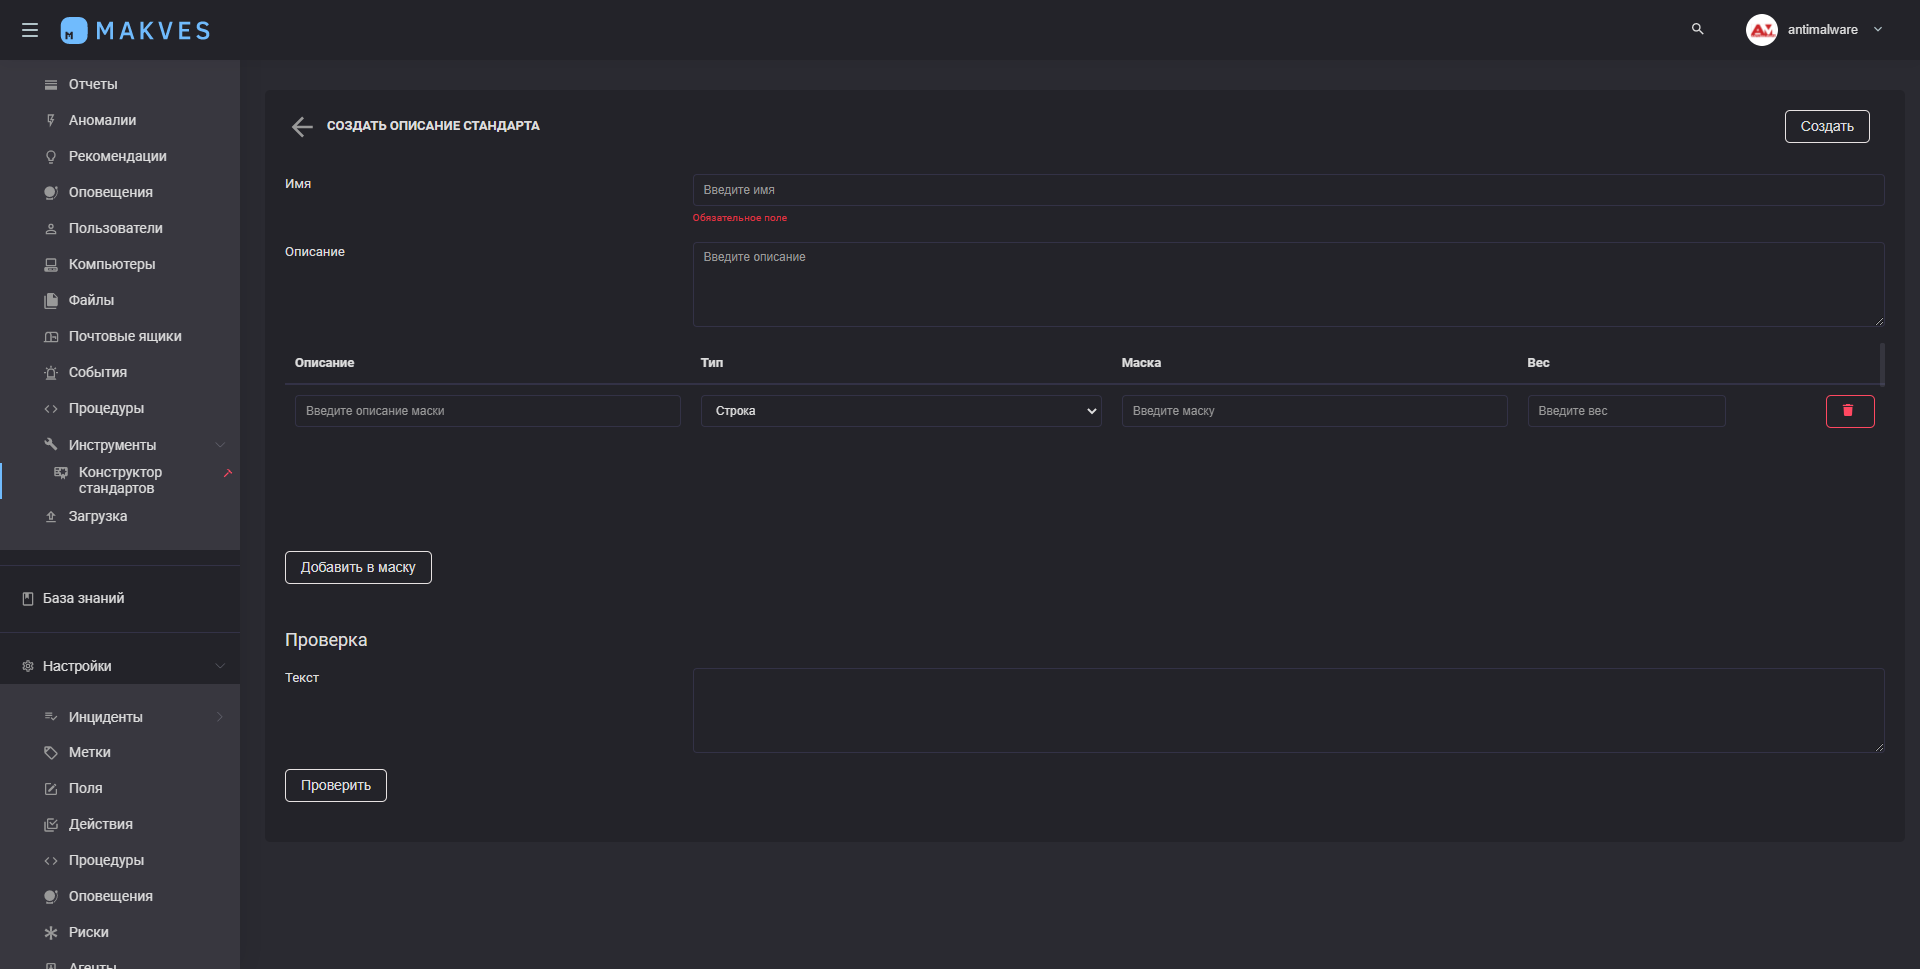Click the События bug icon
The image size is (1920, 969).
pyautogui.click(x=51, y=373)
